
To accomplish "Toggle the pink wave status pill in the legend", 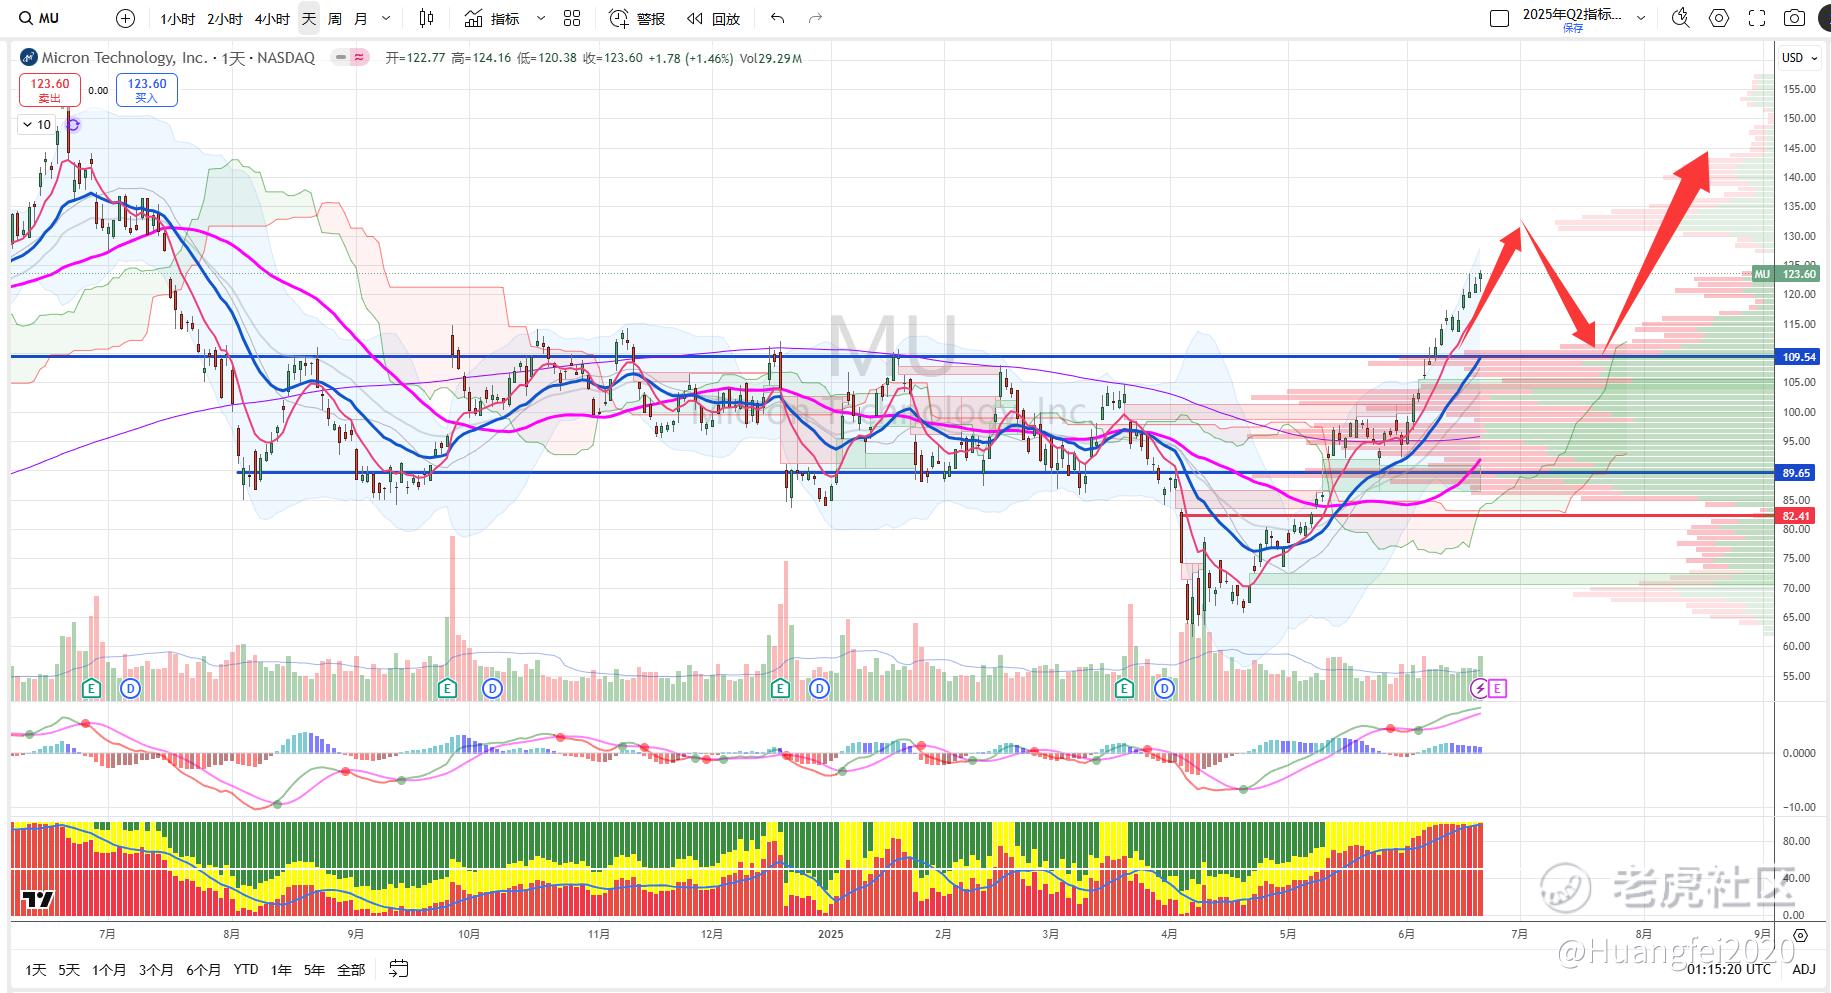I will [359, 58].
